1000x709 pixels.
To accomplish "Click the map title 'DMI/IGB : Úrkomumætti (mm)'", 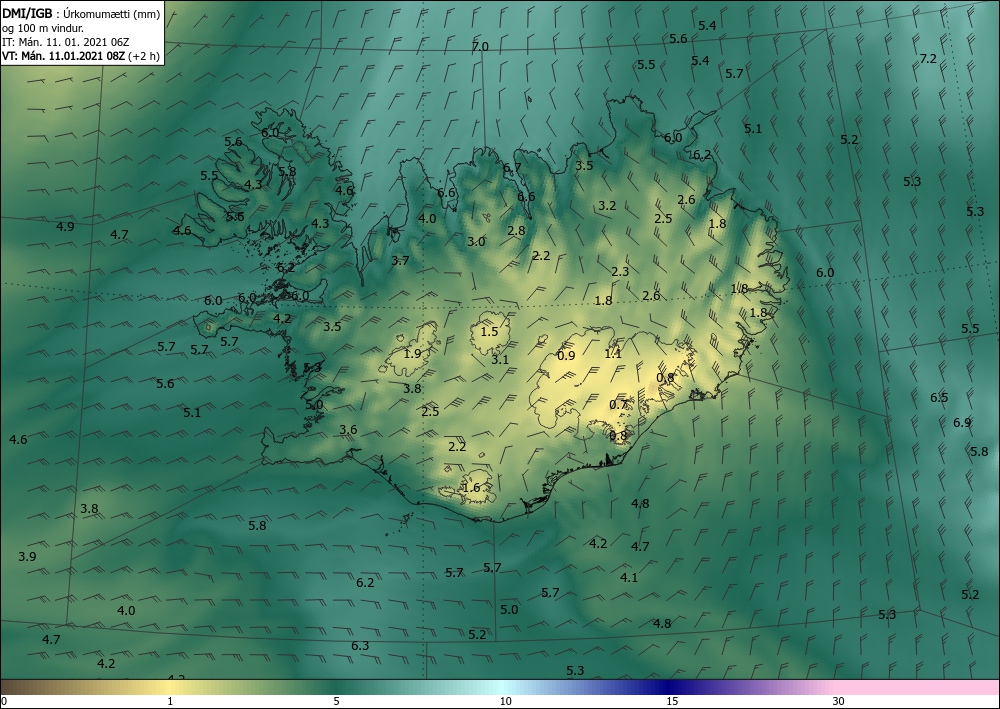I will pos(81,14).
